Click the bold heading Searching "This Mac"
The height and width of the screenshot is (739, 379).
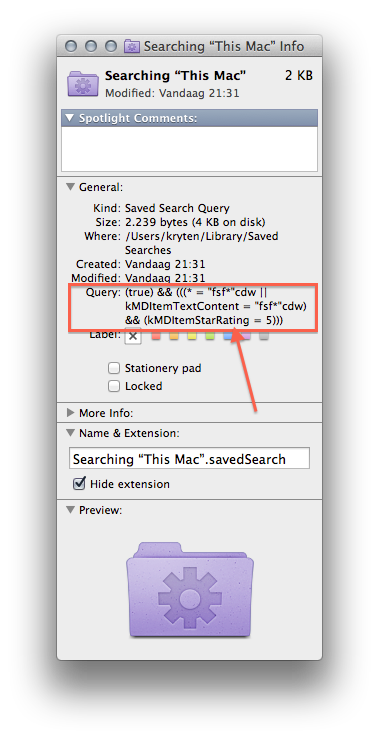point(175,75)
